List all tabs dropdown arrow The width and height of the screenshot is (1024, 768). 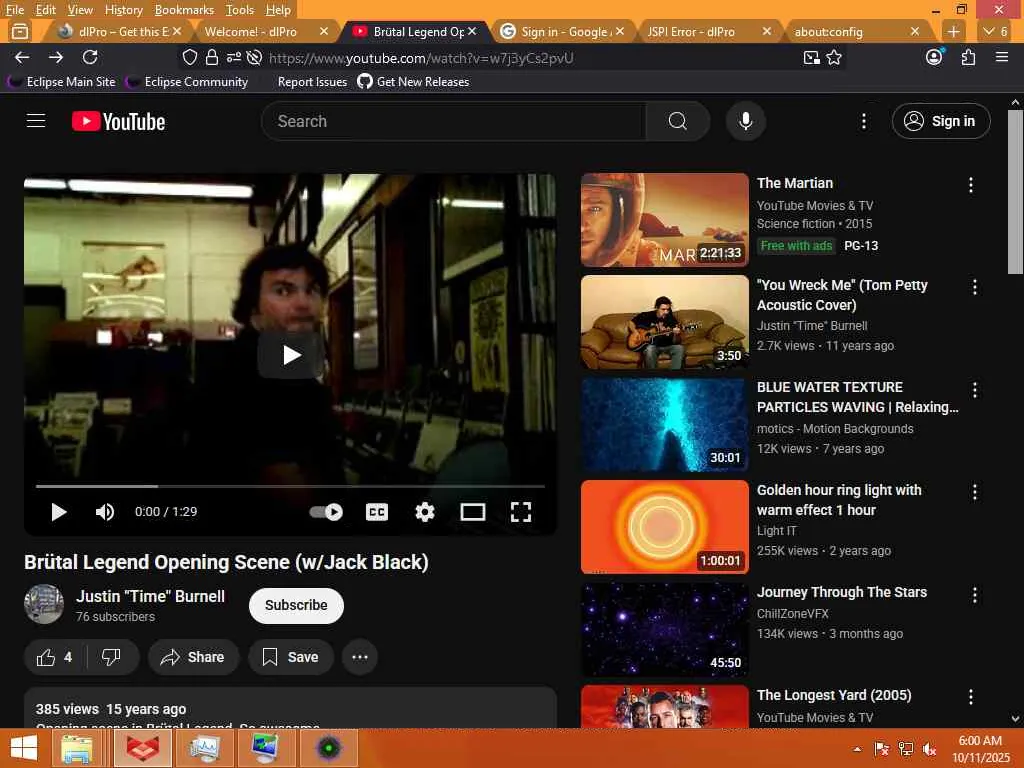[x=995, y=31]
